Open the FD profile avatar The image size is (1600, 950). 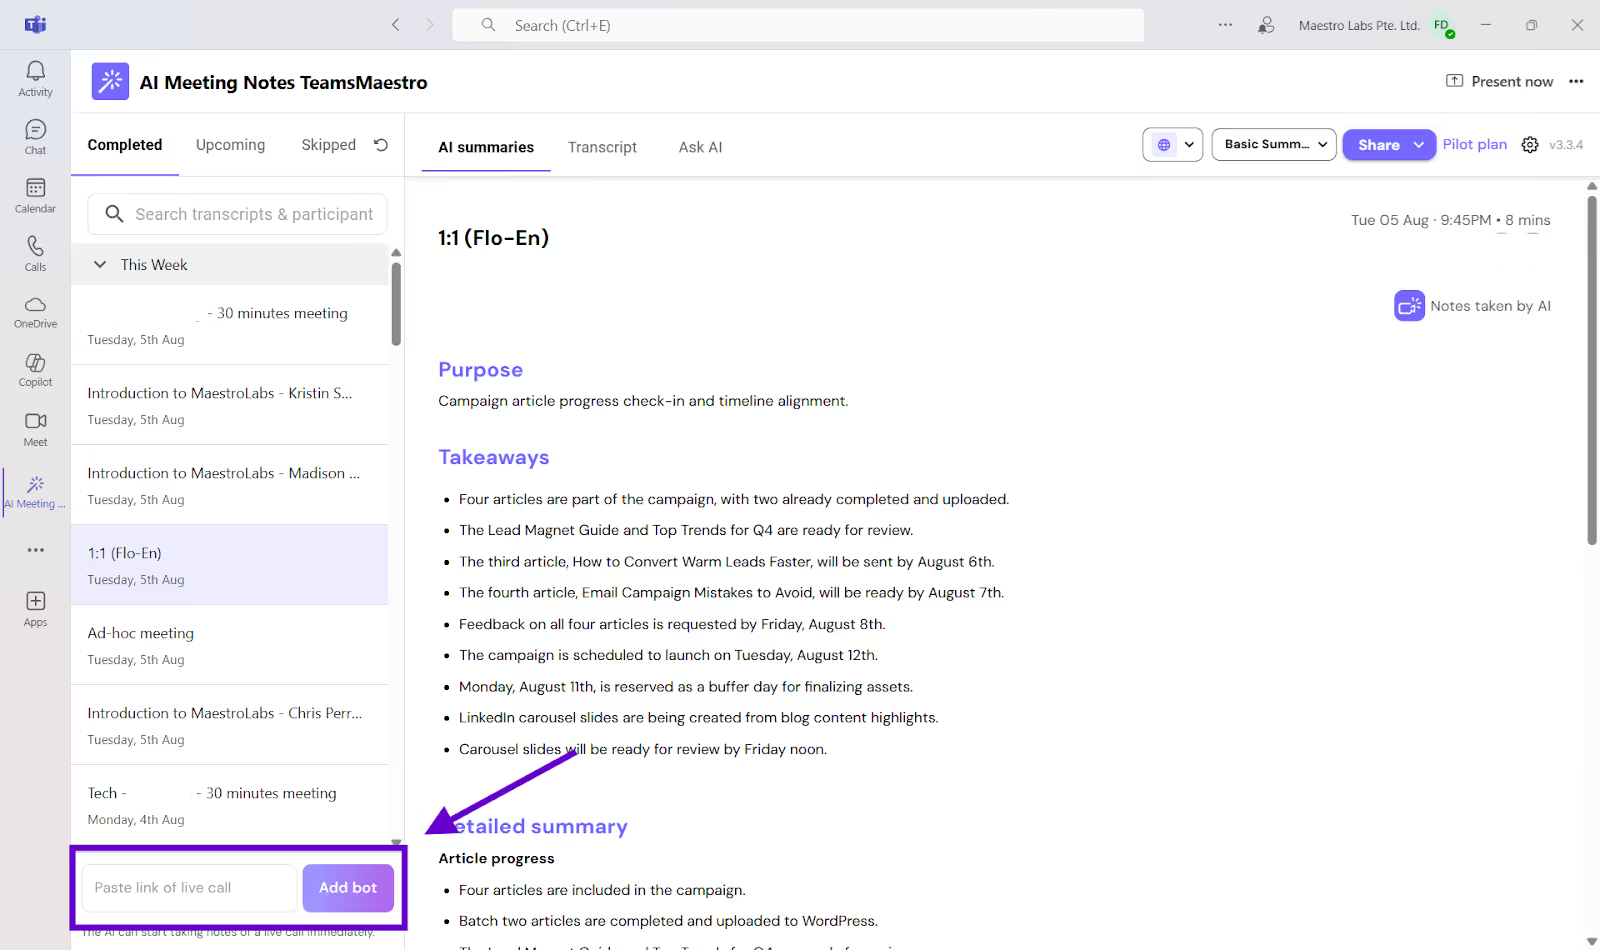(1442, 25)
